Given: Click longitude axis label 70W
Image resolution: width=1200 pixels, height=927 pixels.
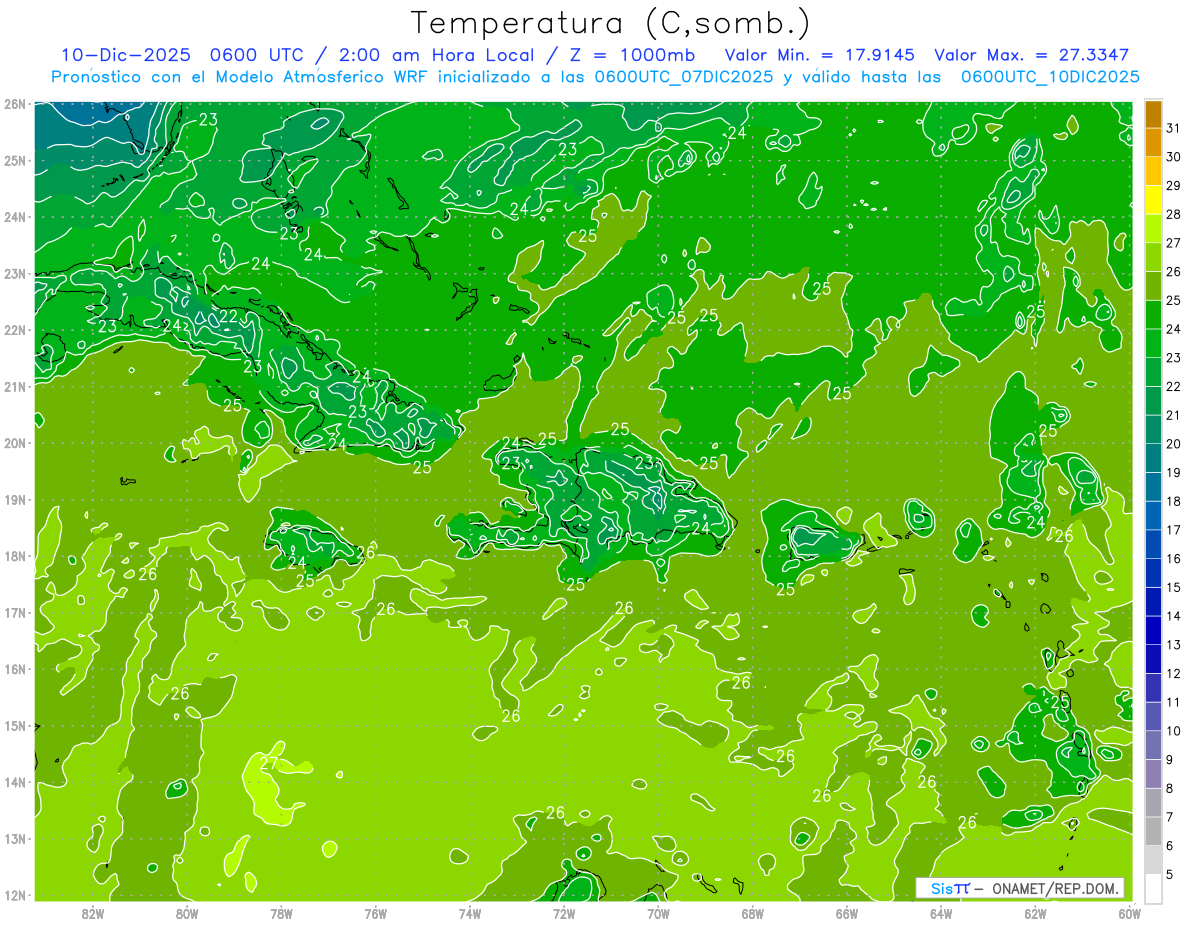Looking at the screenshot, I should (658, 913).
